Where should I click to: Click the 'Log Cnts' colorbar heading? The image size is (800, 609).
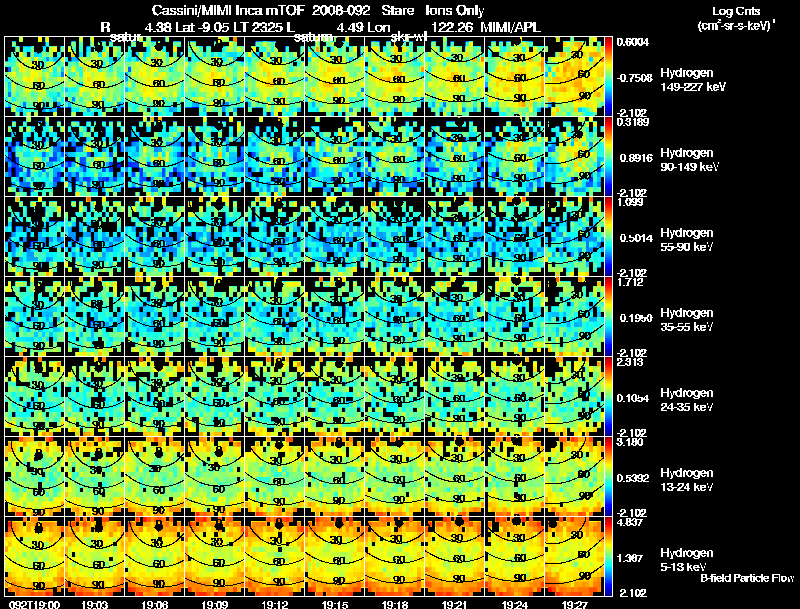pos(736,11)
